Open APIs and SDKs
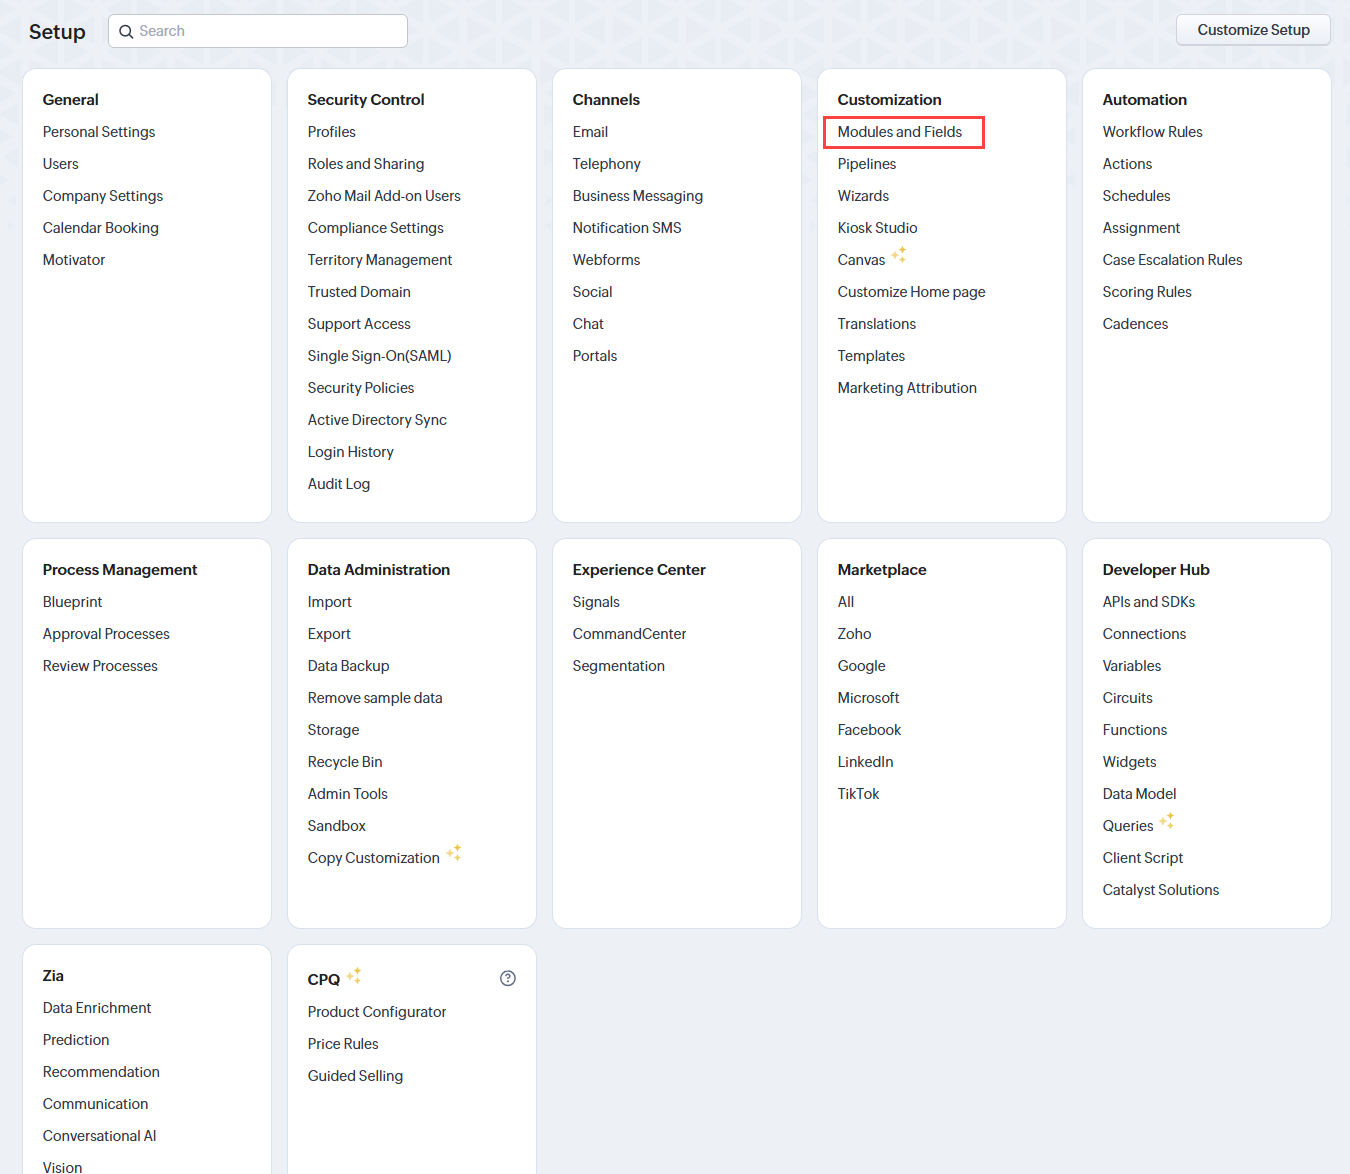 [x=1149, y=602]
